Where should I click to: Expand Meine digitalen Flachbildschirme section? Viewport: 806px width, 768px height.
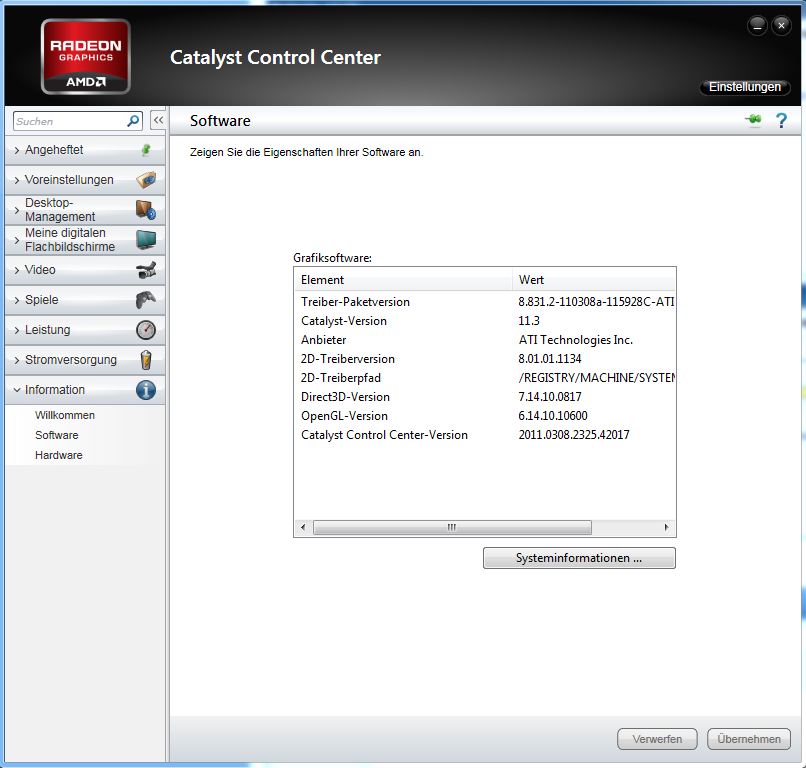[x=85, y=240]
